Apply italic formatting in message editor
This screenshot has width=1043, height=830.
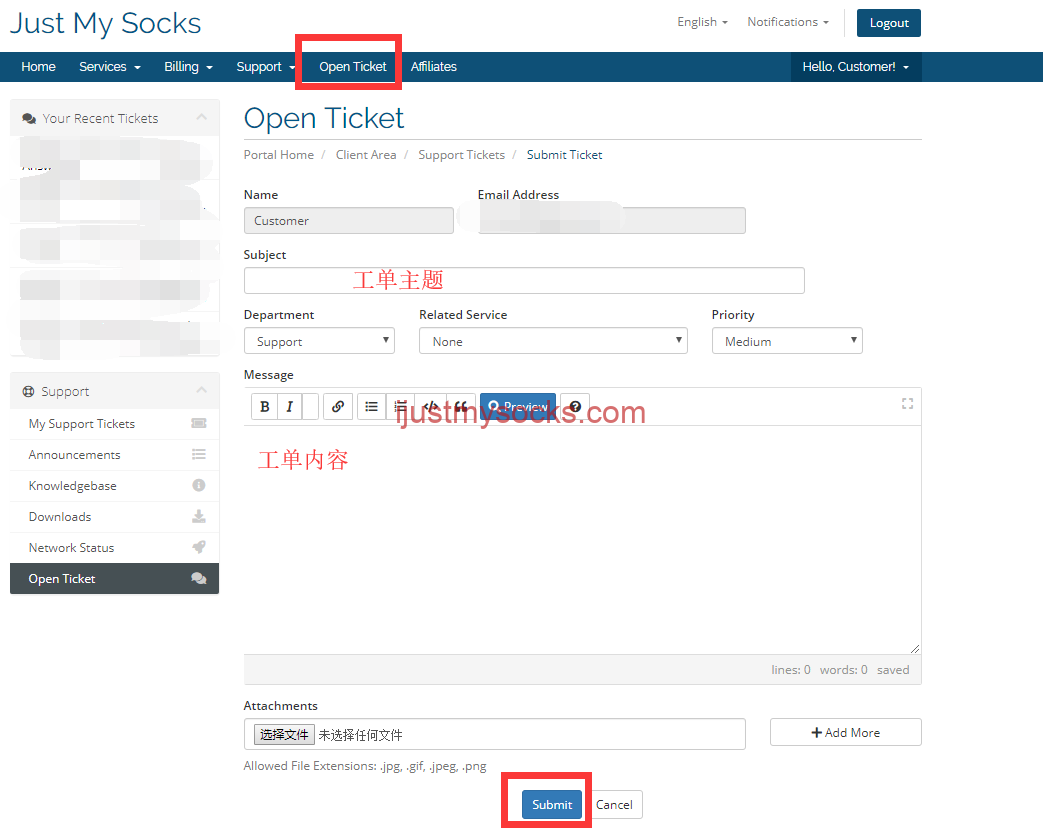pos(289,406)
